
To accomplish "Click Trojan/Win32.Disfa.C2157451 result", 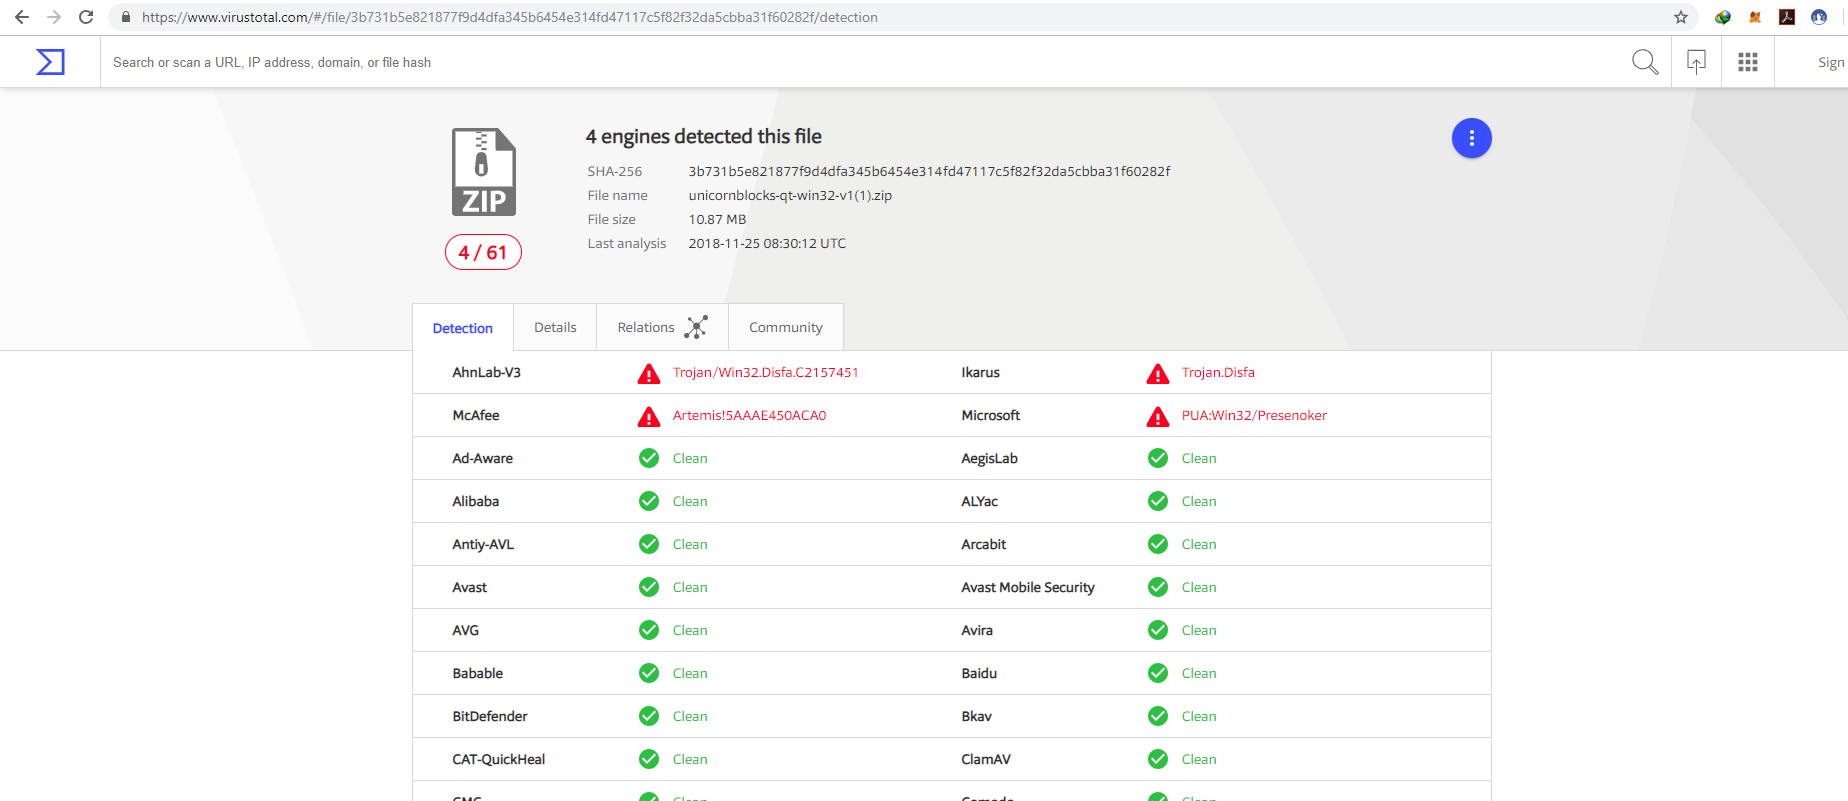I will tap(766, 372).
